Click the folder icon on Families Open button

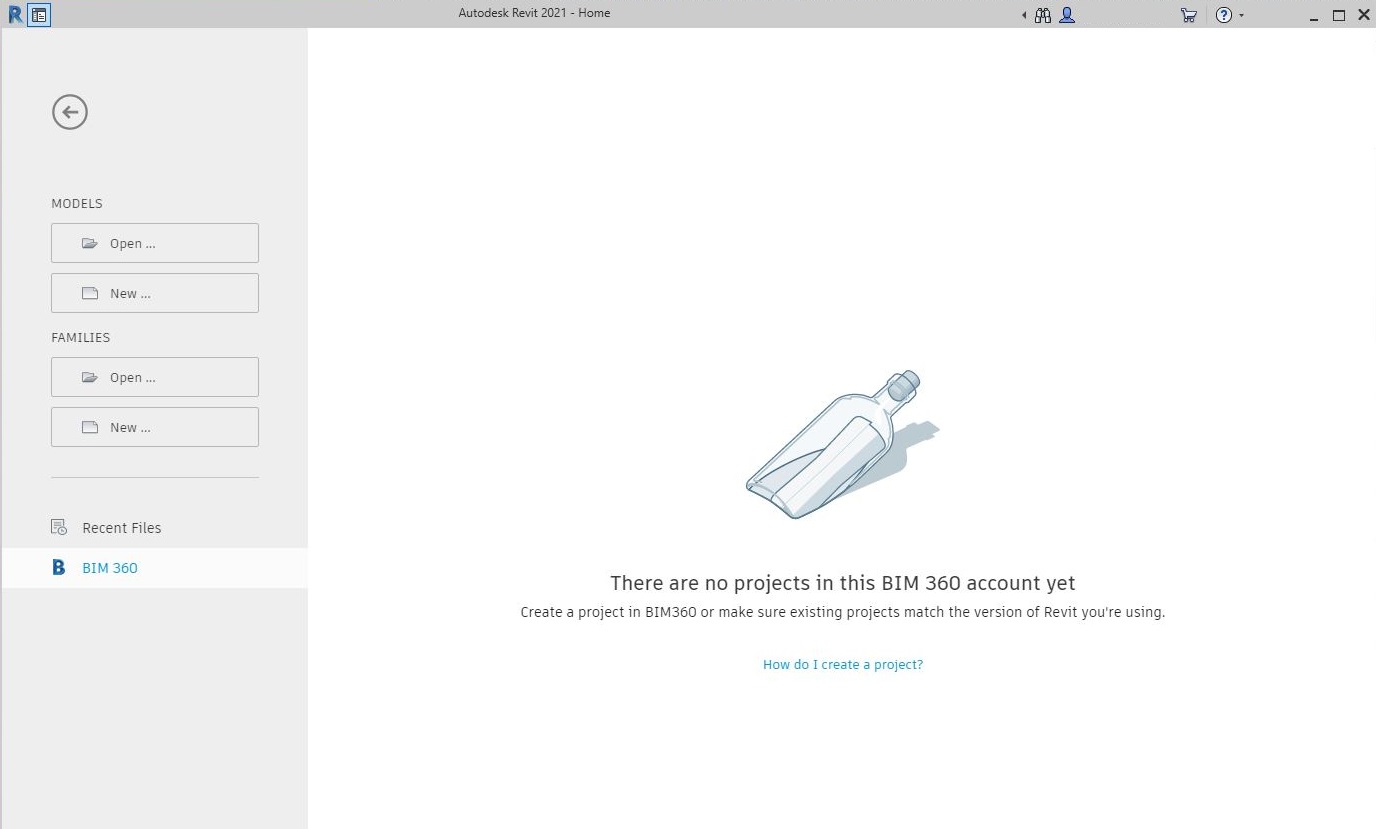[89, 377]
